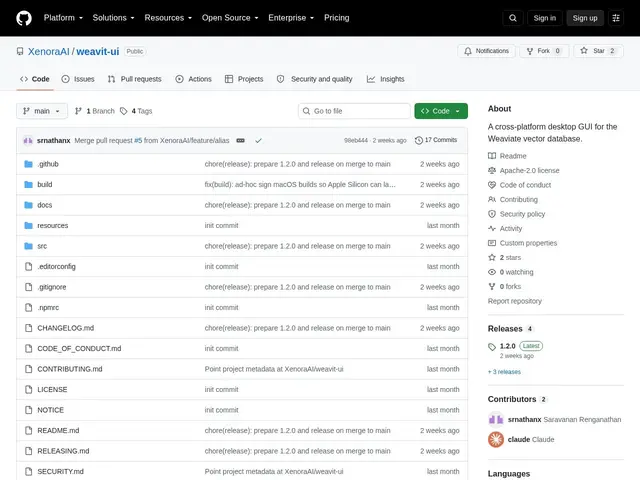Open the src folder
Screen dimensions: 640x480
(42, 246)
